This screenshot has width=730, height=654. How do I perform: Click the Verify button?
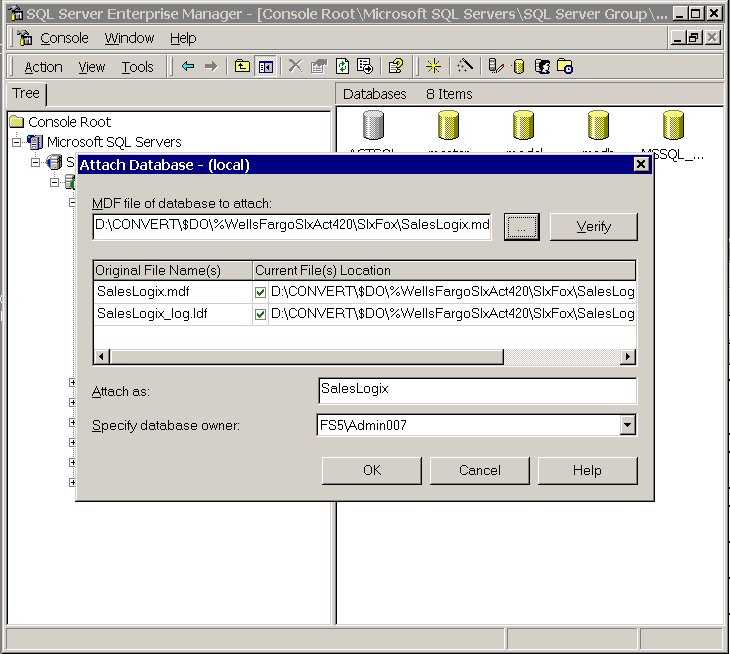pos(594,227)
